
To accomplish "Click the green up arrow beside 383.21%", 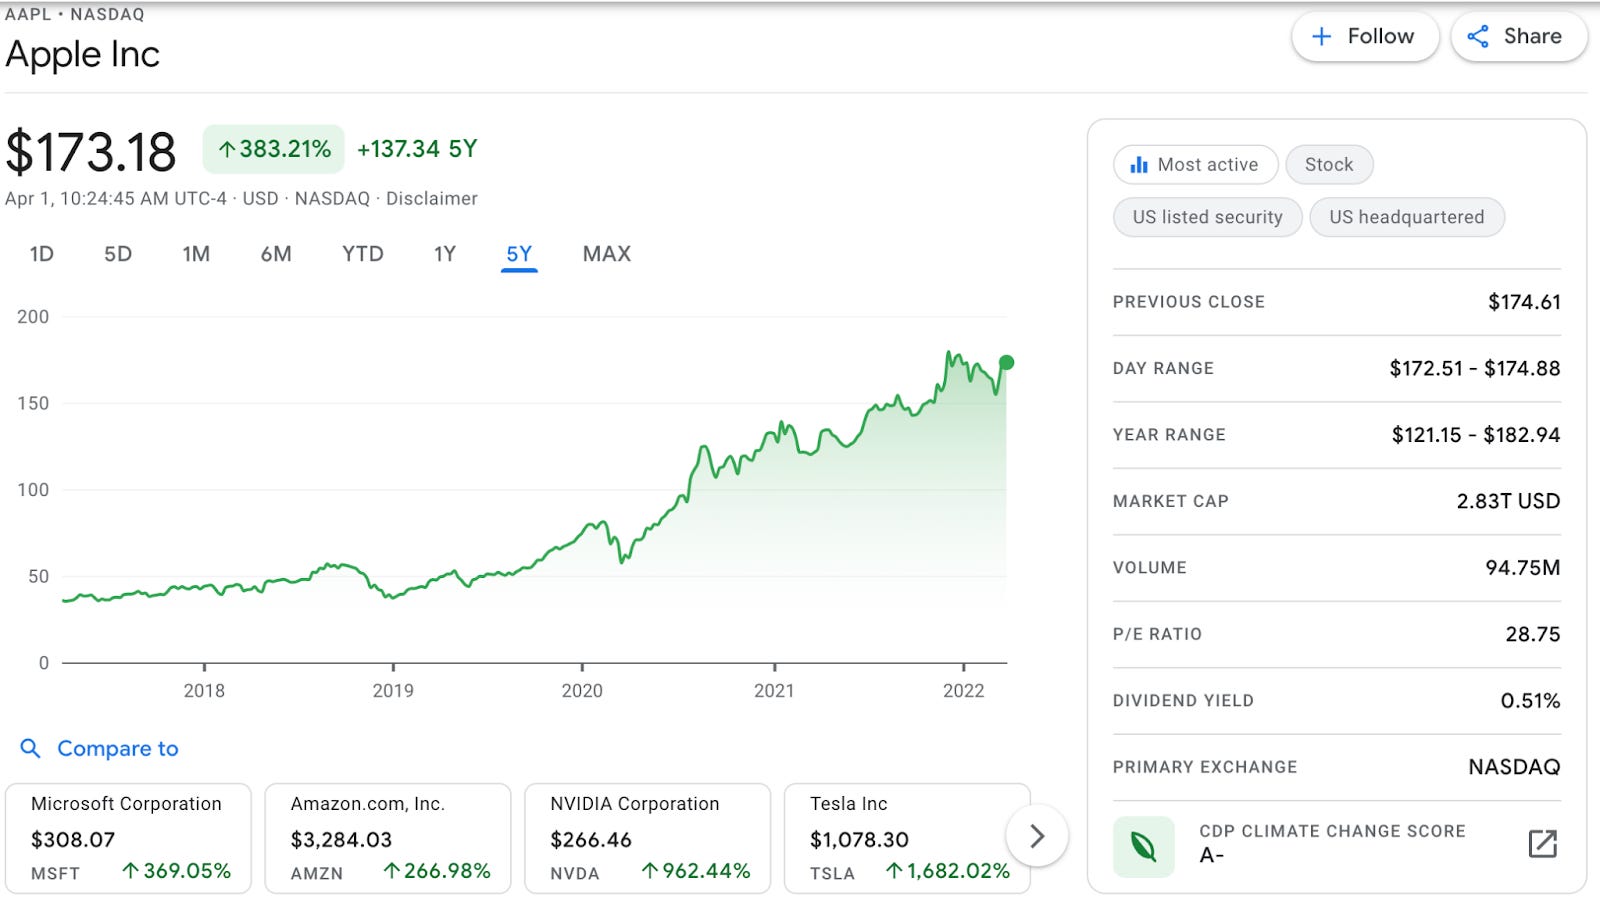I will (227, 150).
